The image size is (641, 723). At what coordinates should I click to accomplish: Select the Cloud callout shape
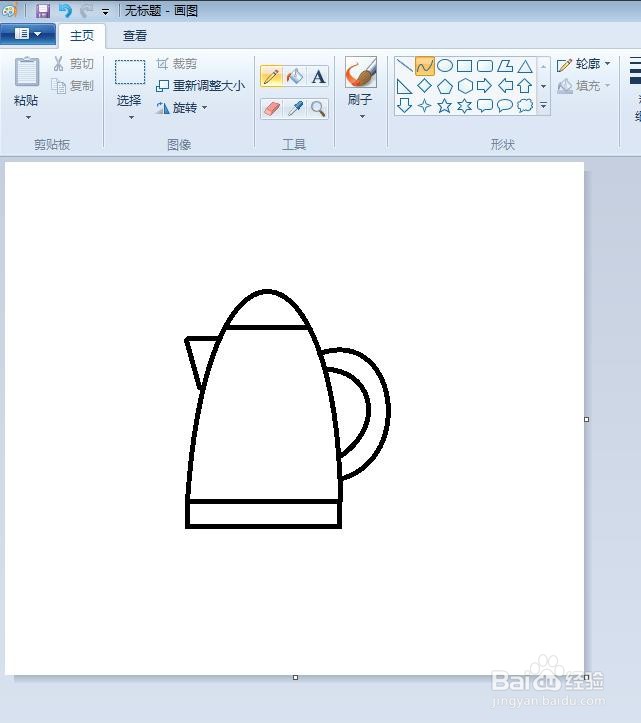tap(525, 106)
